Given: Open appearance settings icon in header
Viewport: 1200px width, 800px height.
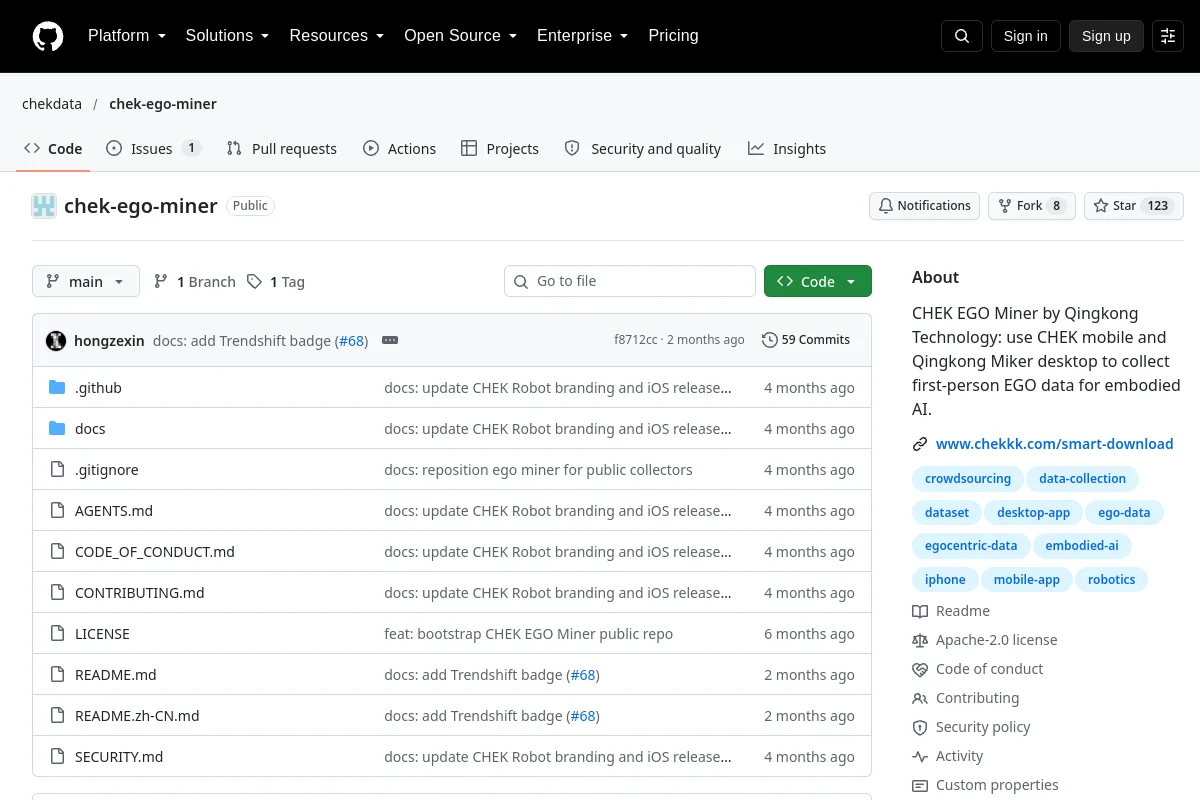Looking at the screenshot, I should (1168, 36).
